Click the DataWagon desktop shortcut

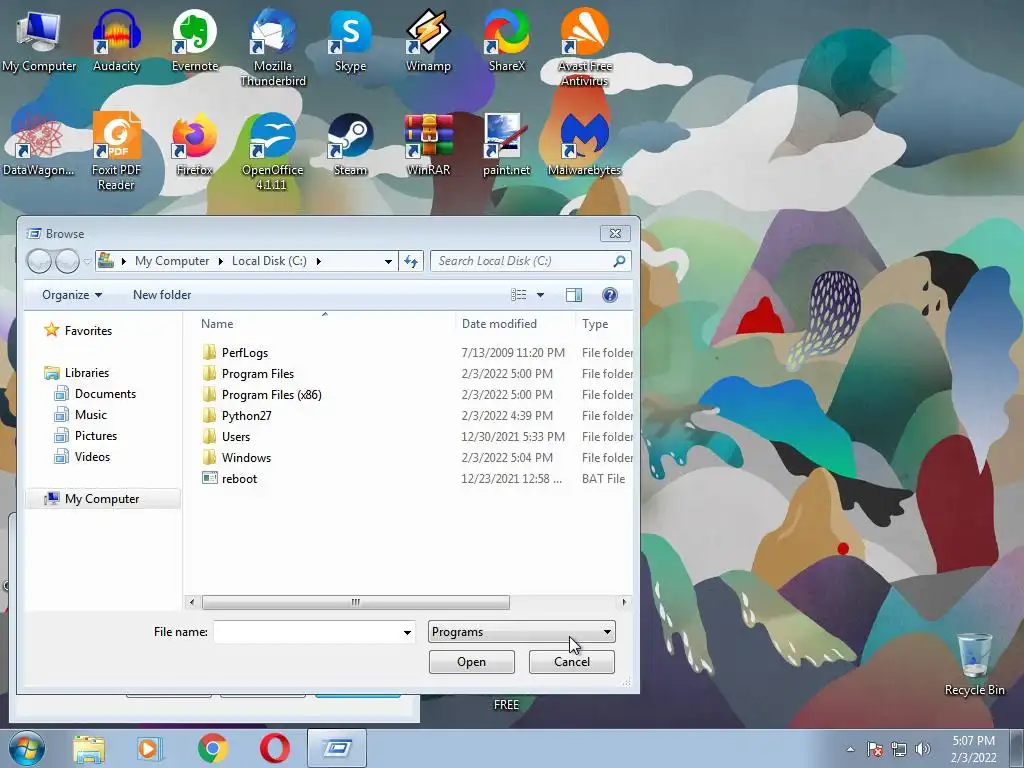38,144
